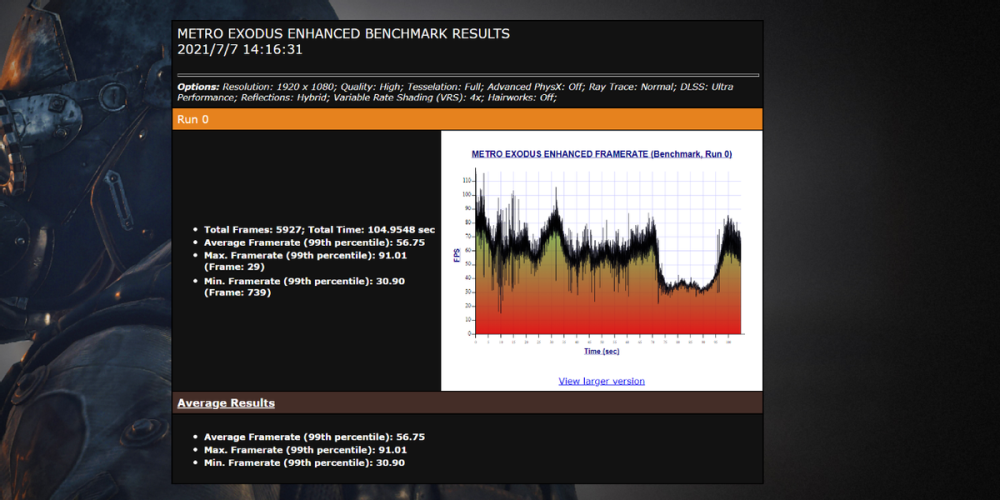1000x500 pixels.
Task: Click Average Results Max. Framerate 91.01 line
Action: [x=305, y=450]
